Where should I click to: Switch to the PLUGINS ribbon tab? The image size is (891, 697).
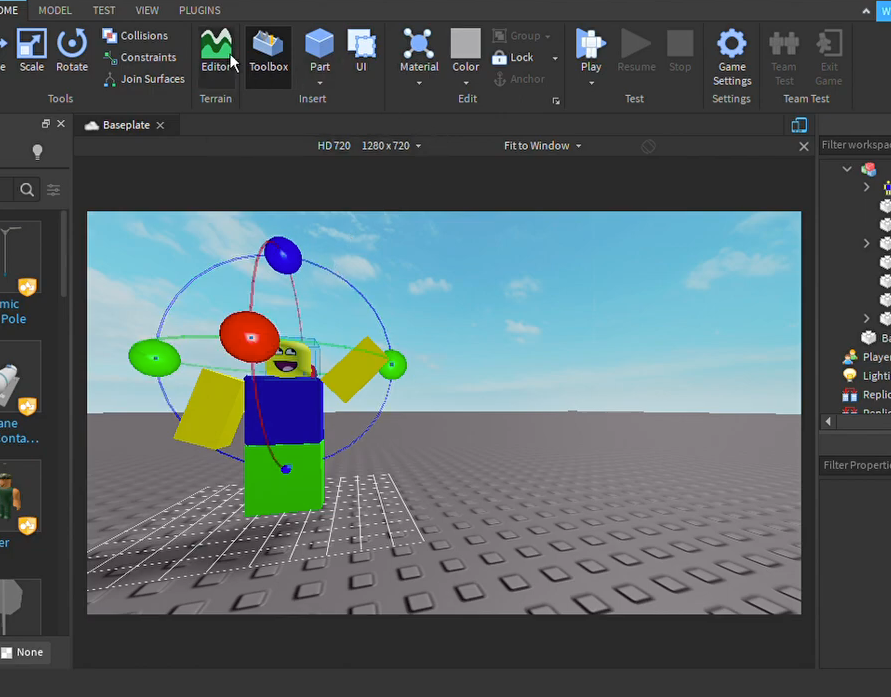point(199,10)
